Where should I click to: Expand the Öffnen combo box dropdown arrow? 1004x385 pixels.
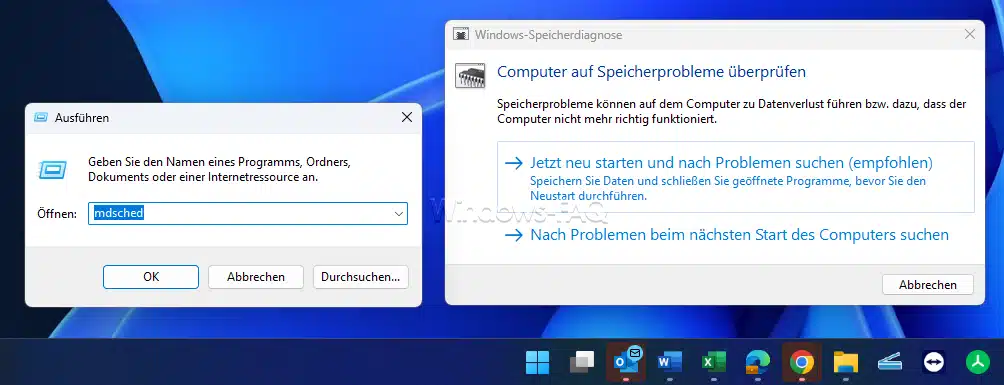pyautogui.click(x=398, y=213)
